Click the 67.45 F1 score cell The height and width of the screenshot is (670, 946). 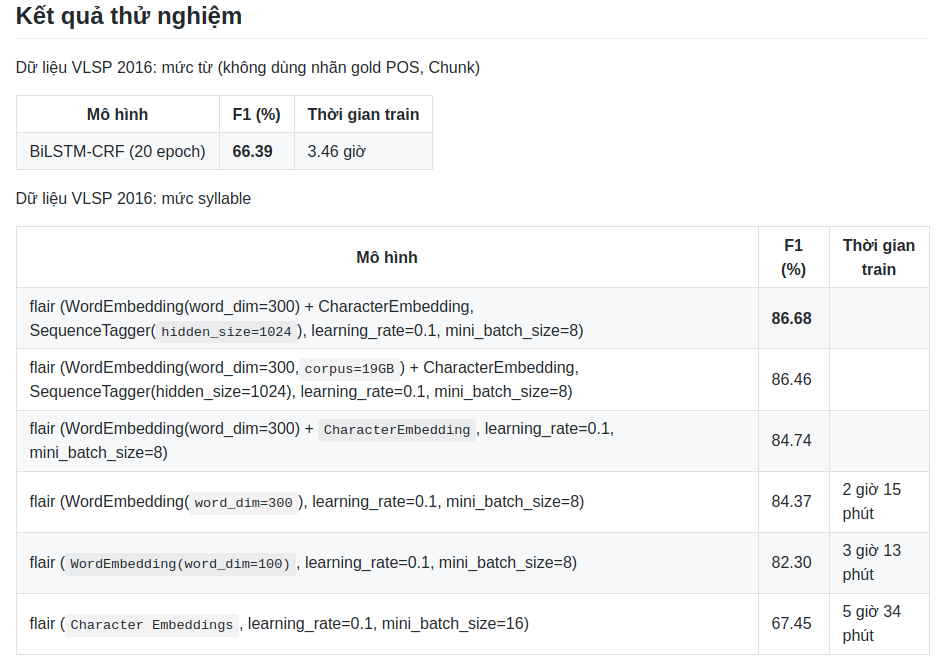click(791, 624)
